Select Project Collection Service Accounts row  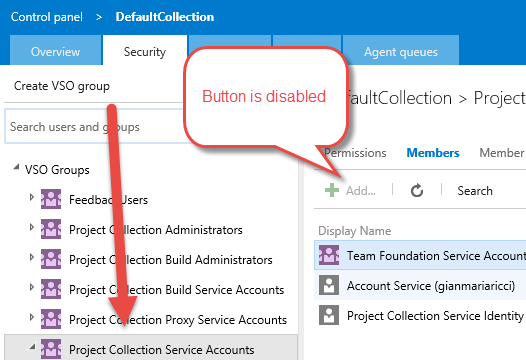coord(151,347)
